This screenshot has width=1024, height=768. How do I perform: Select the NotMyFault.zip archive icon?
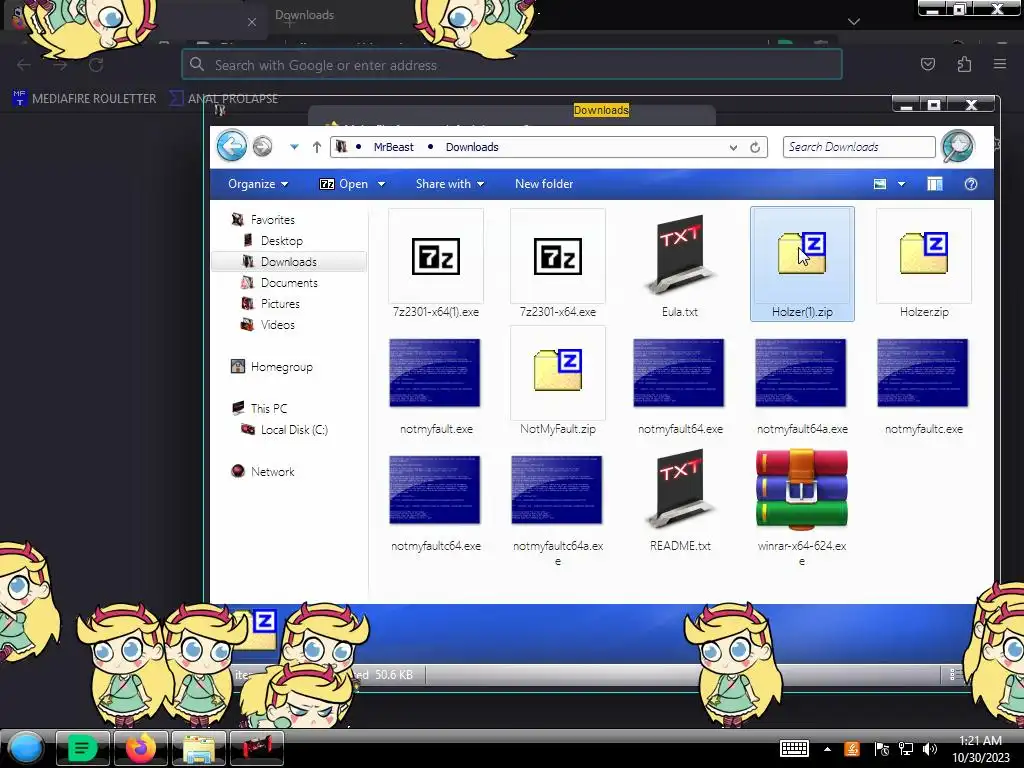(x=557, y=370)
